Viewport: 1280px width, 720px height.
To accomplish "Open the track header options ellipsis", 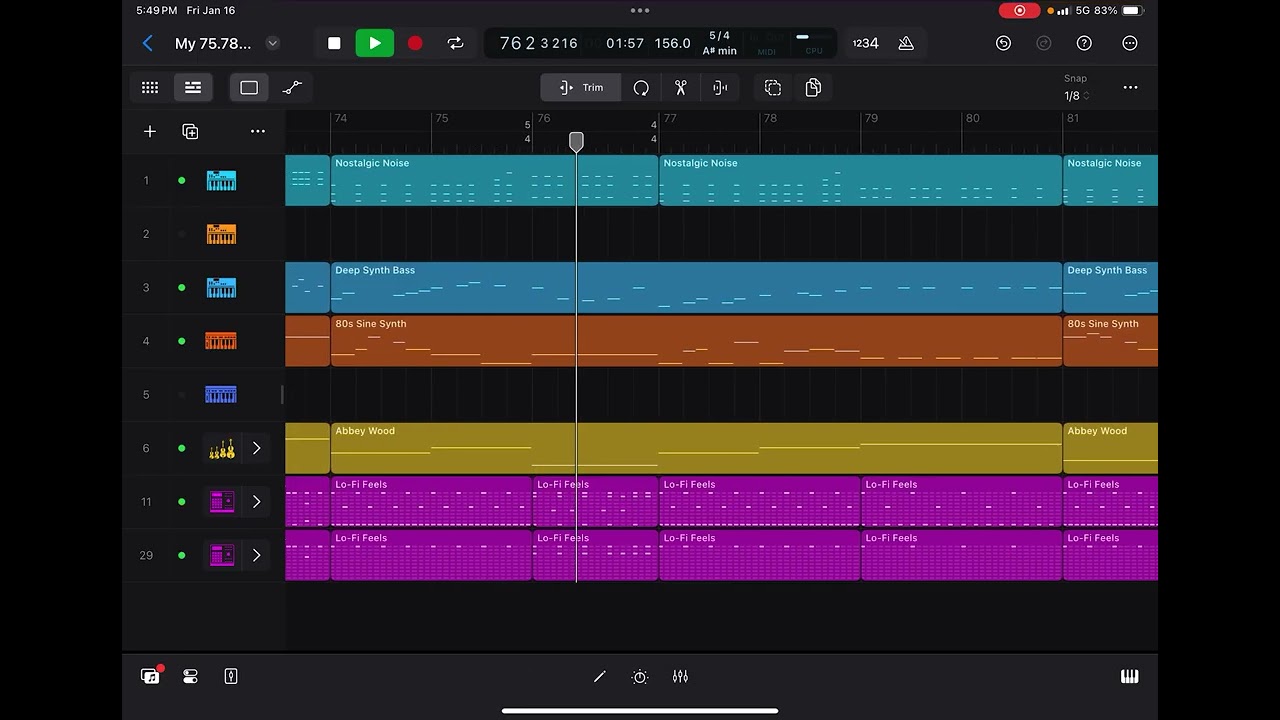I will pos(258,132).
